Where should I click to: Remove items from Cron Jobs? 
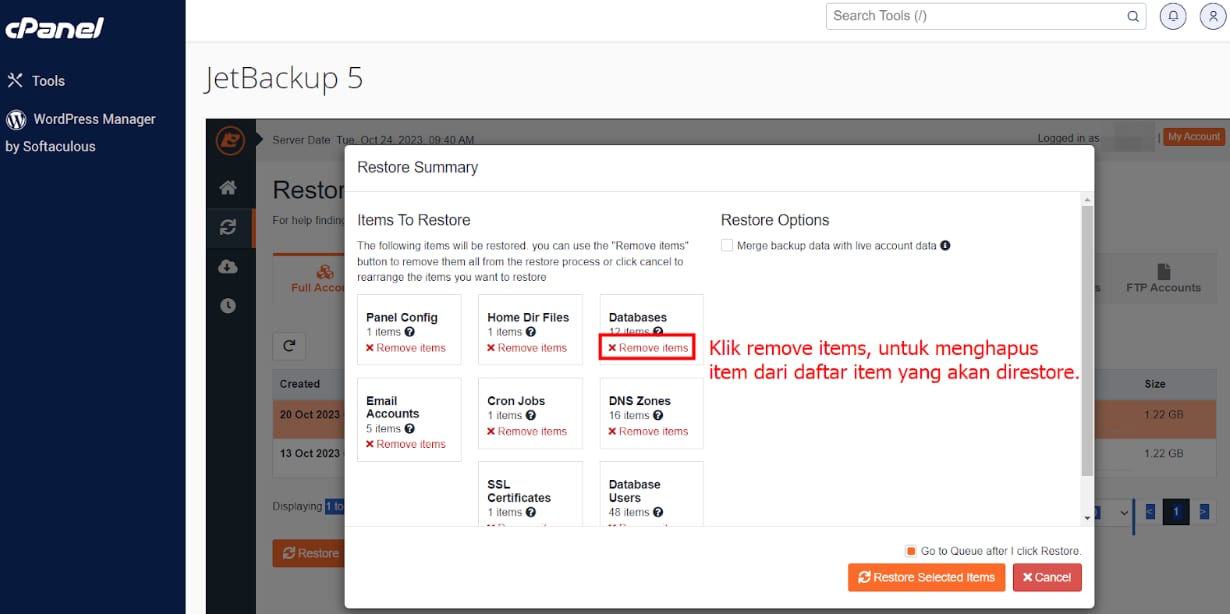(527, 432)
